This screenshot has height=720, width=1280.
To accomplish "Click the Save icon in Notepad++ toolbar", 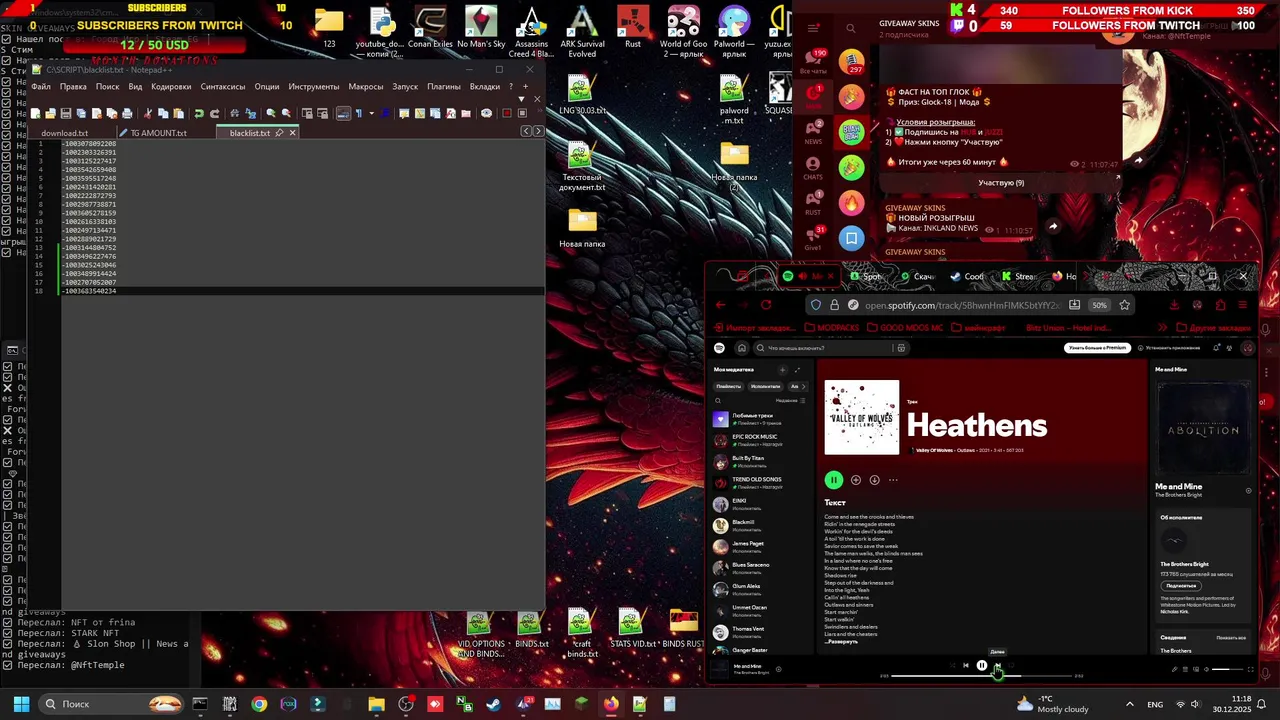I will [x=66, y=114].
